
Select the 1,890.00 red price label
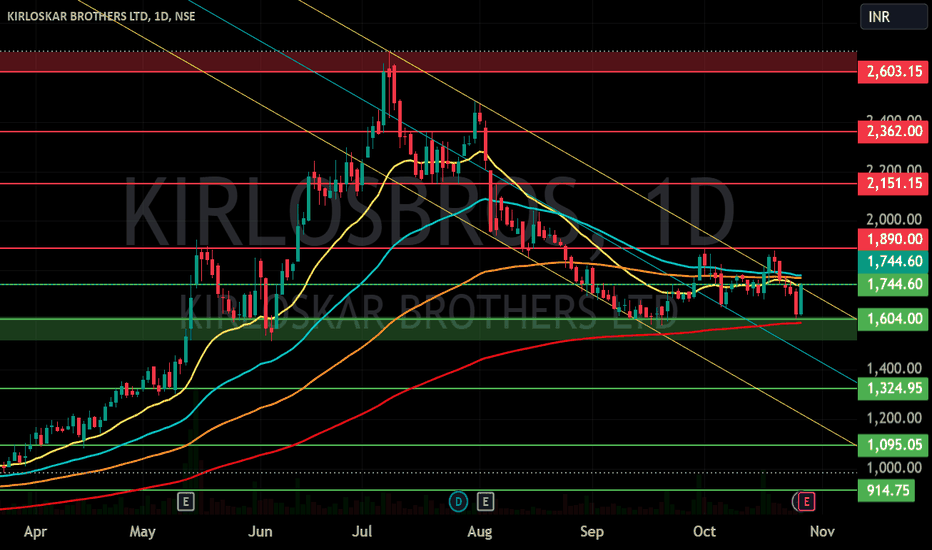893,239
